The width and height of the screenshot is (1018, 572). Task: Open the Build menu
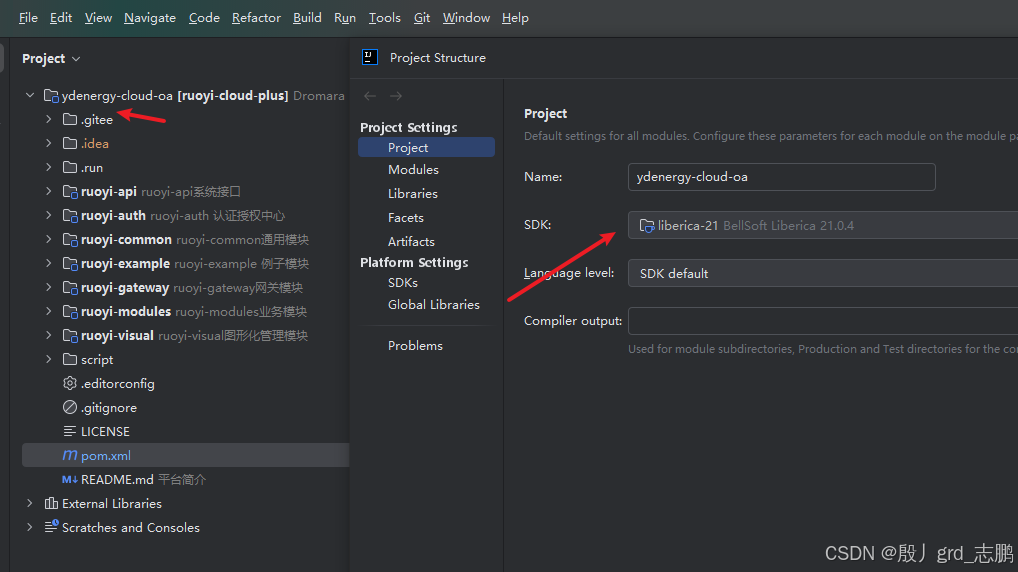[307, 18]
